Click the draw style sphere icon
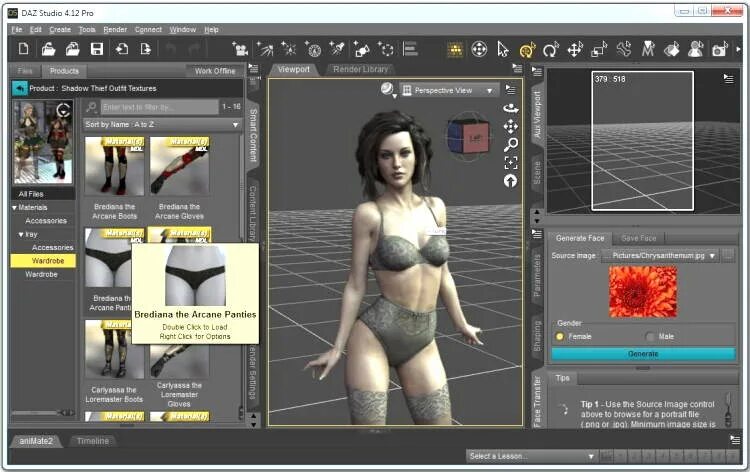Image resolution: width=750 pixels, height=472 pixels. coord(387,89)
